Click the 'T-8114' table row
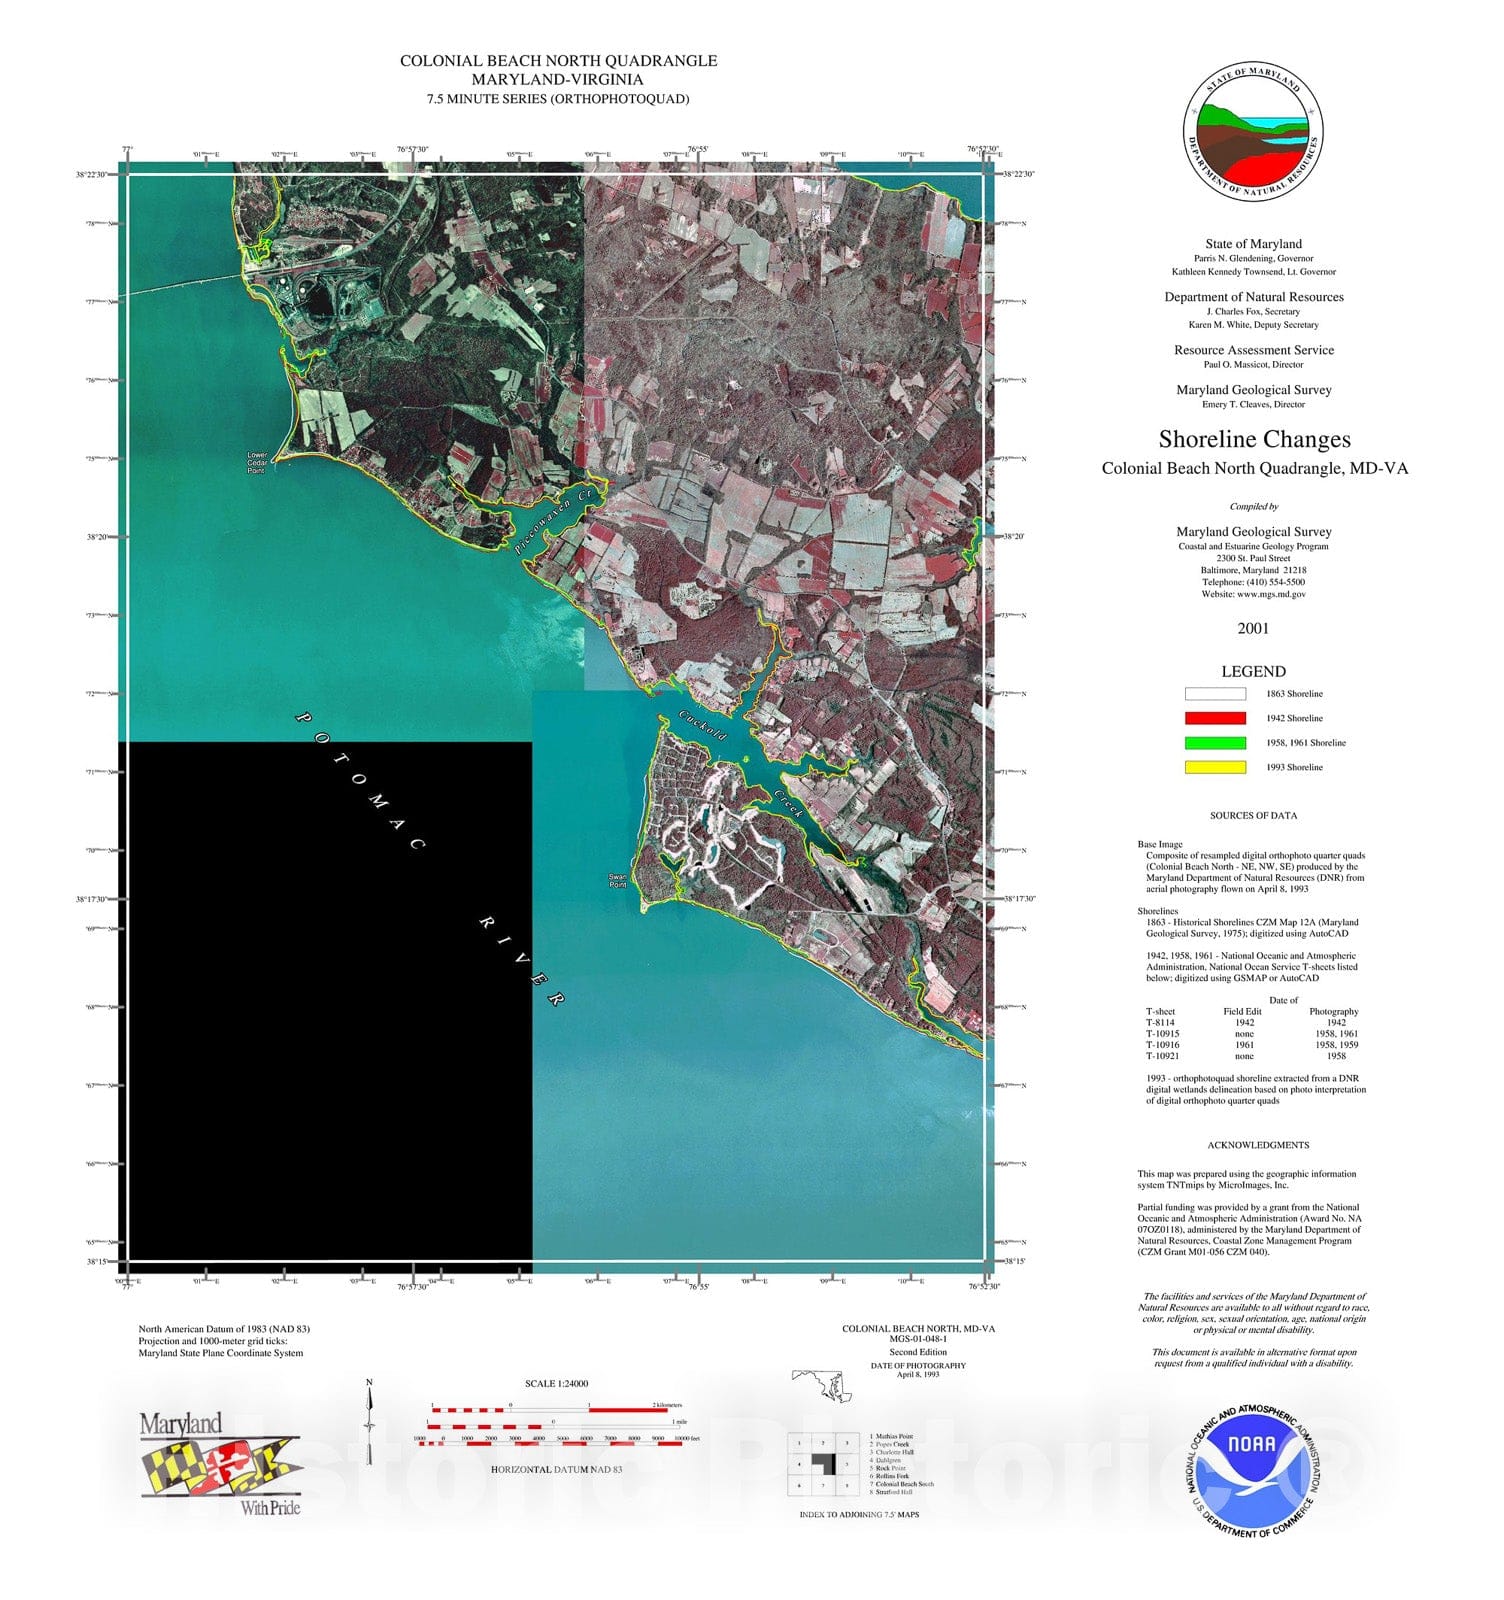The image size is (1504, 1600). point(1252,1023)
